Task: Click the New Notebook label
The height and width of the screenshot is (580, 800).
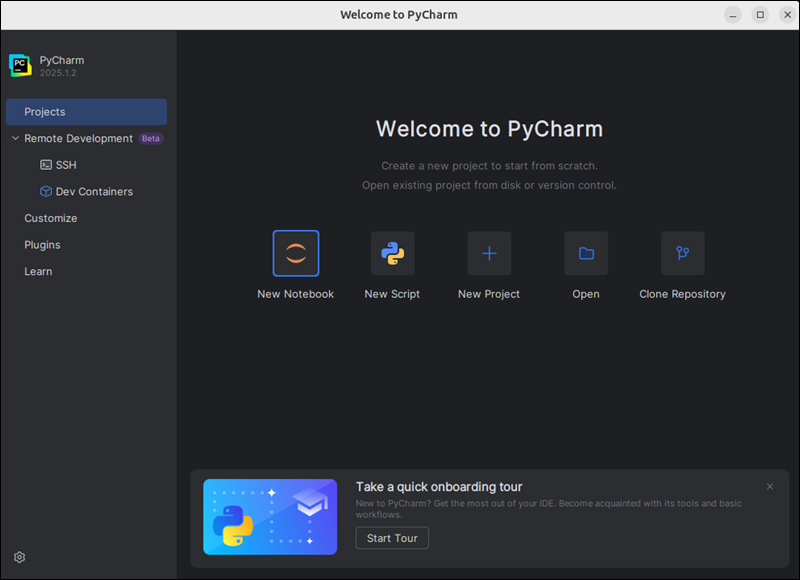Action: coord(296,294)
